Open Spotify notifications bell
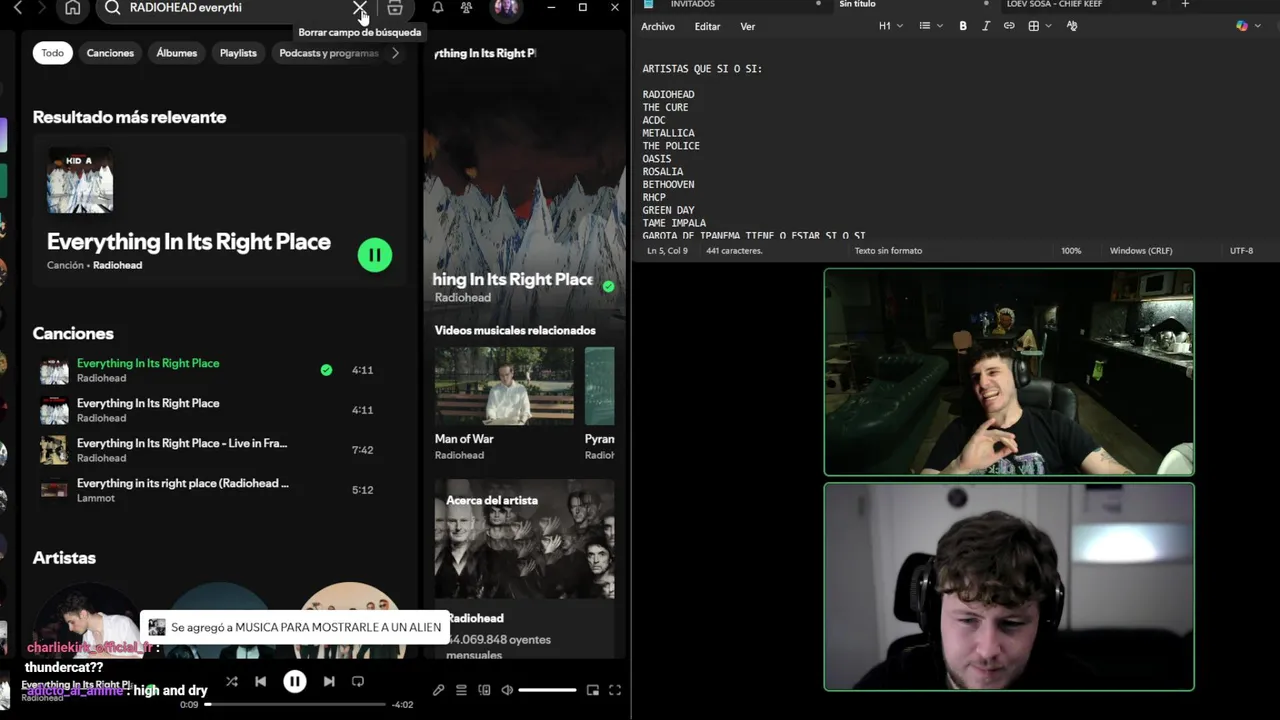Image resolution: width=1280 pixels, height=720 pixels. (x=437, y=8)
